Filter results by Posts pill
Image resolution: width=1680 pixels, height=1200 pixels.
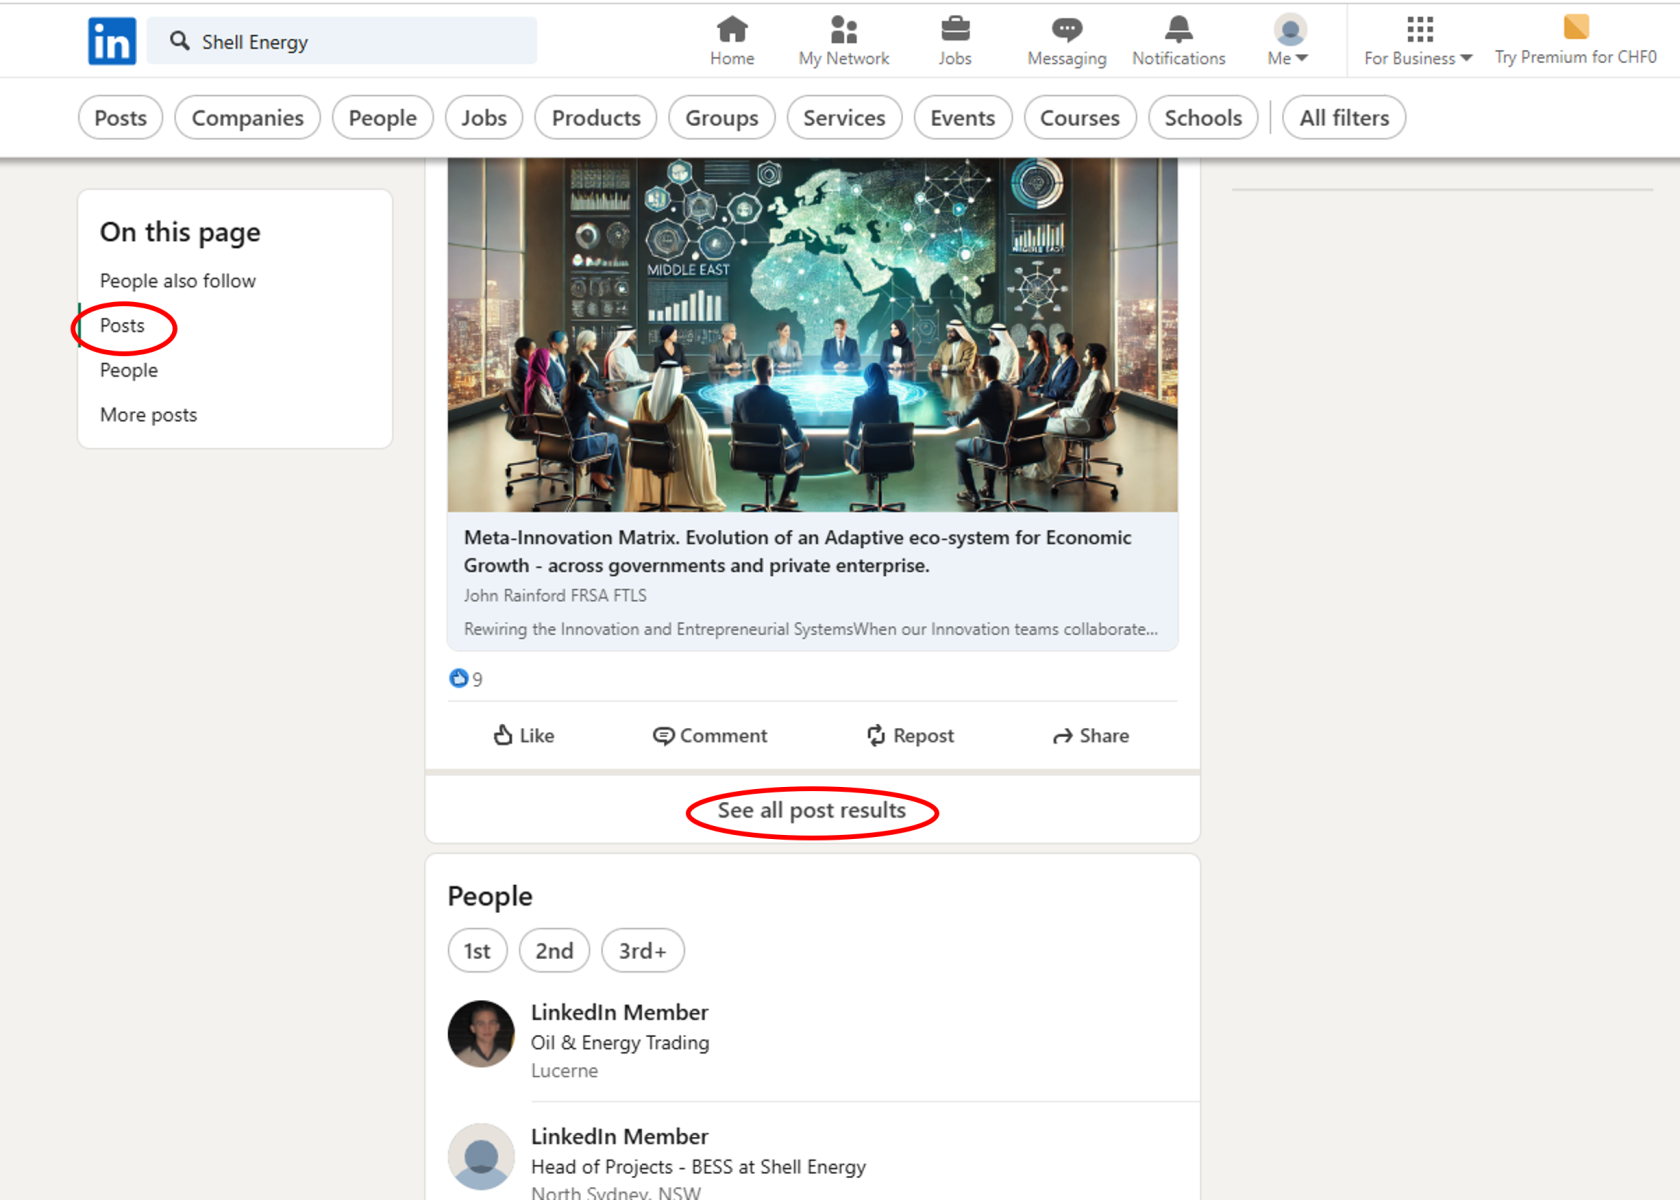tap(120, 118)
